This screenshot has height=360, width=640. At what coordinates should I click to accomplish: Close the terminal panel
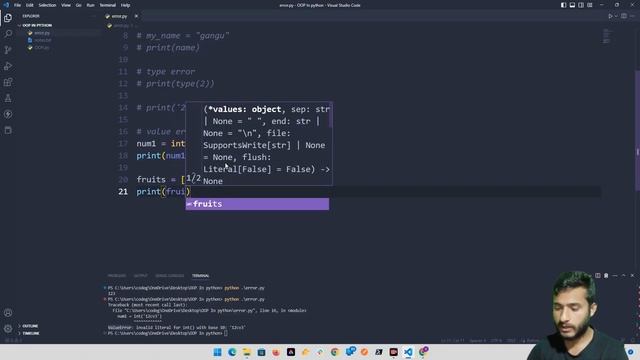(x=632, y=276)
